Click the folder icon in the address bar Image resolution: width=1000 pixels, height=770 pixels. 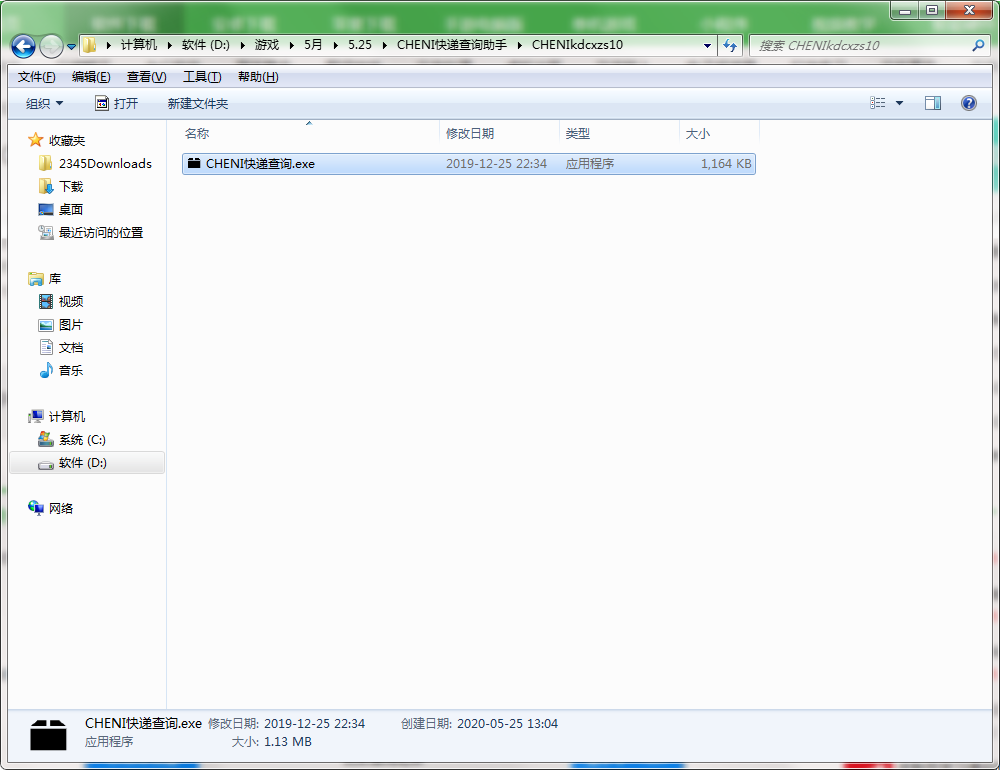coord(90,45)
